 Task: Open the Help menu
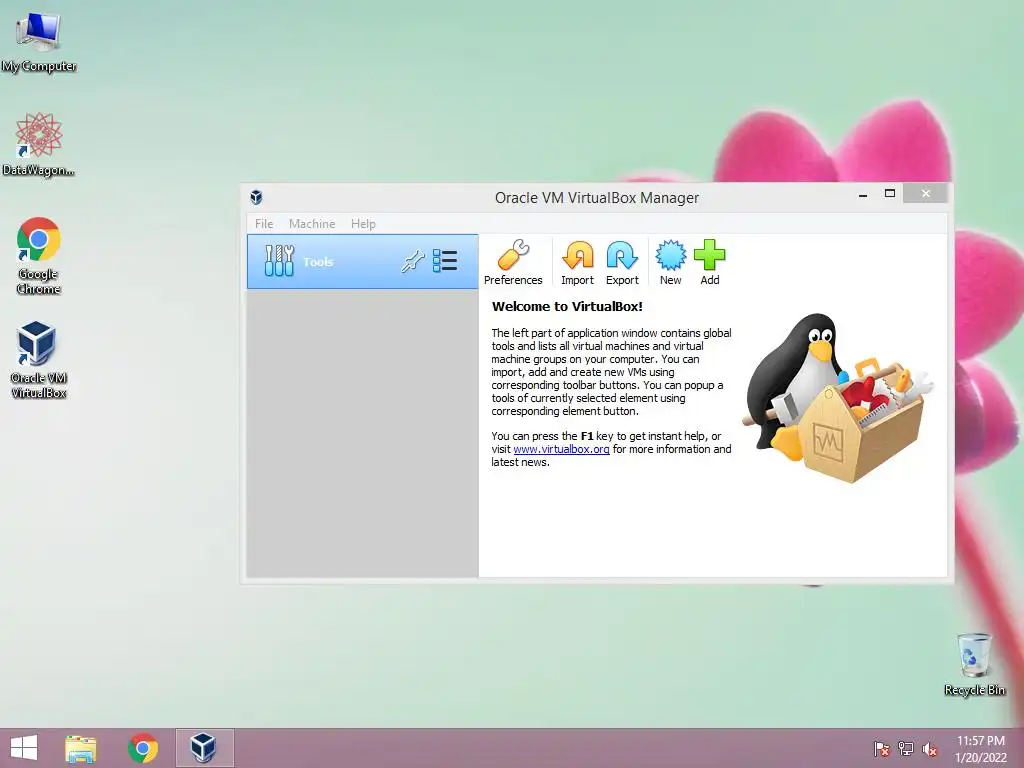pos(363,223)
